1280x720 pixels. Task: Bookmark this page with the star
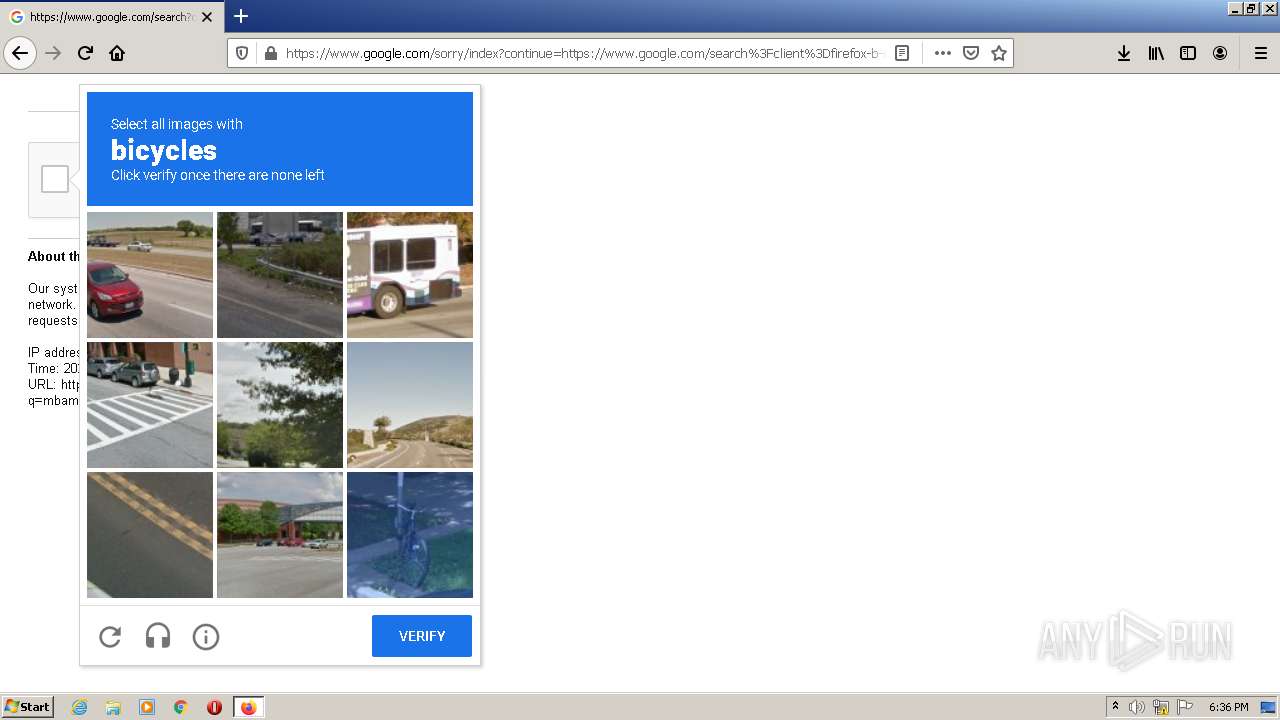tap(998, 53)
